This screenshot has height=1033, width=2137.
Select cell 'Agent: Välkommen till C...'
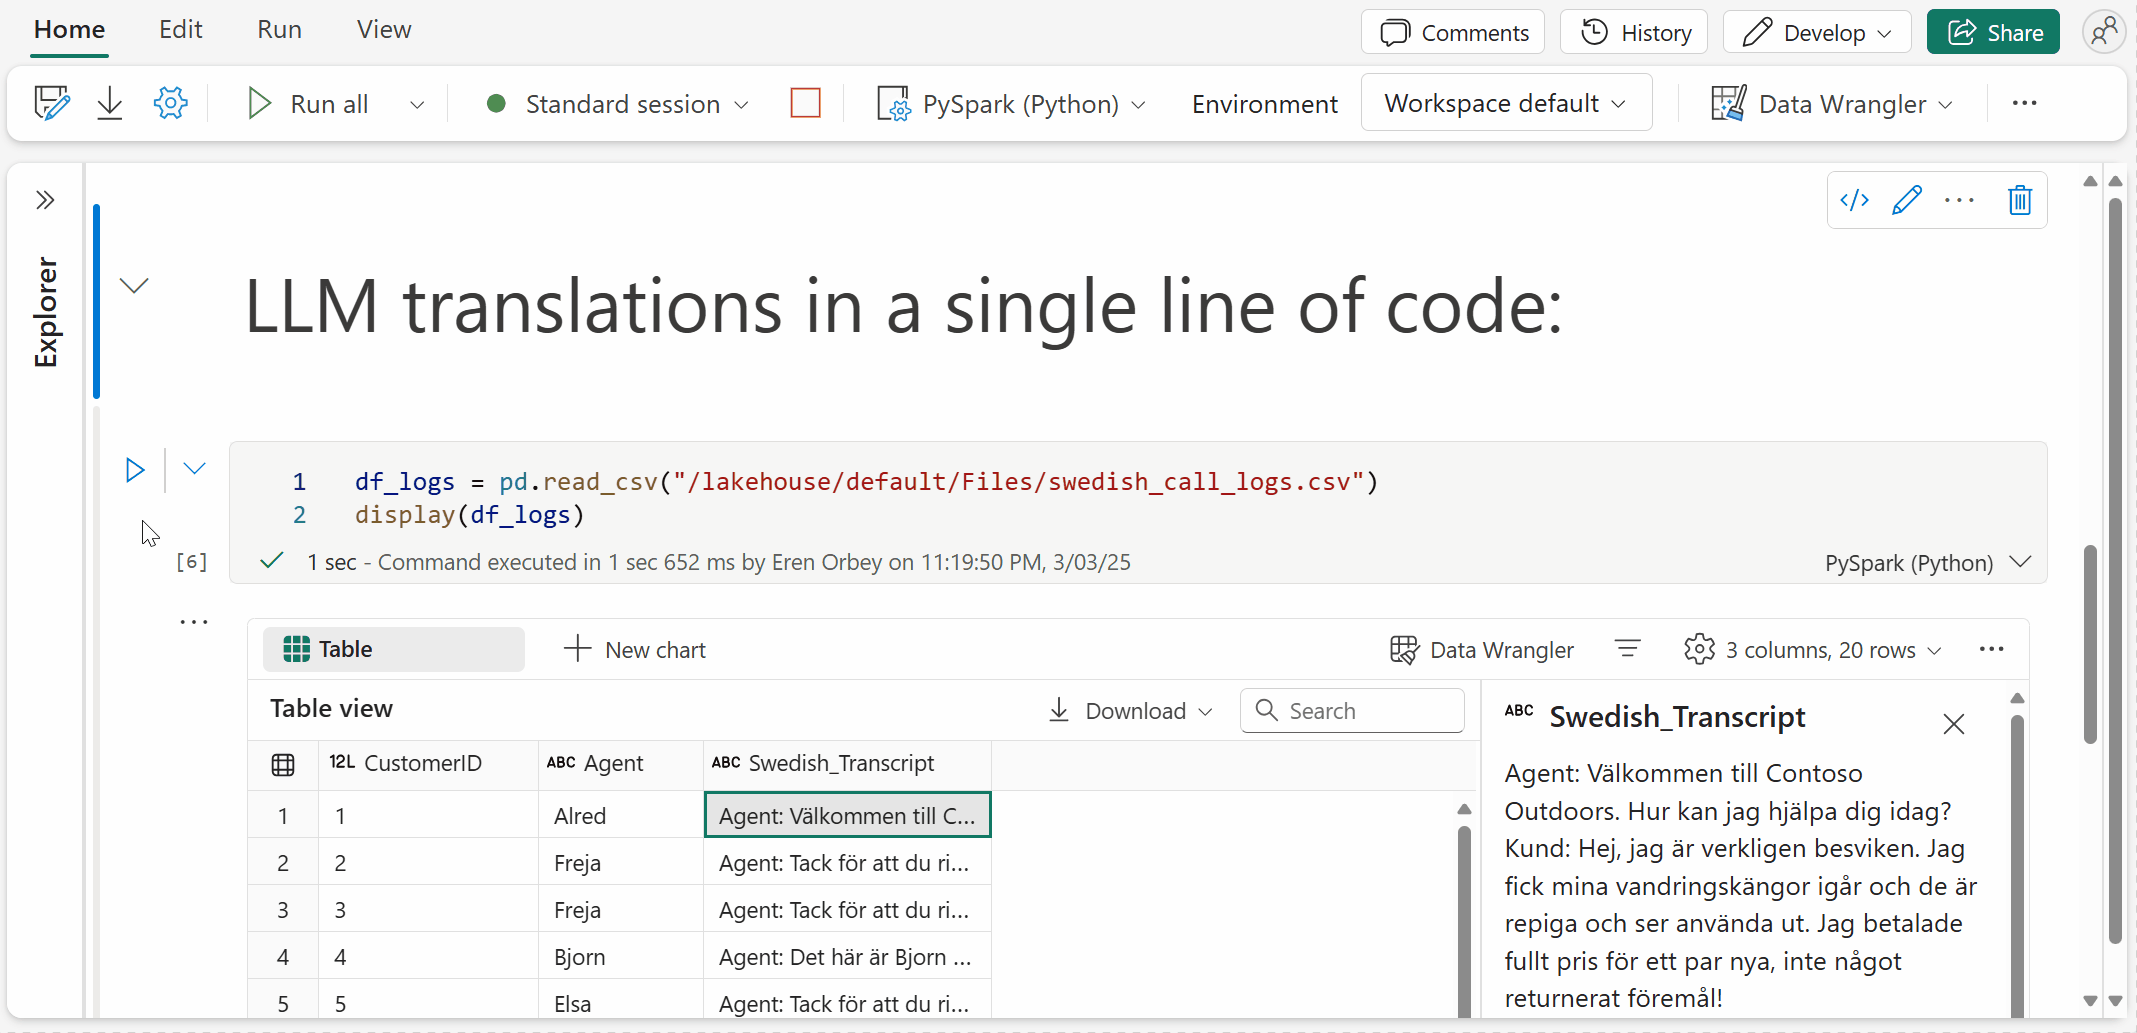[848, 815]
